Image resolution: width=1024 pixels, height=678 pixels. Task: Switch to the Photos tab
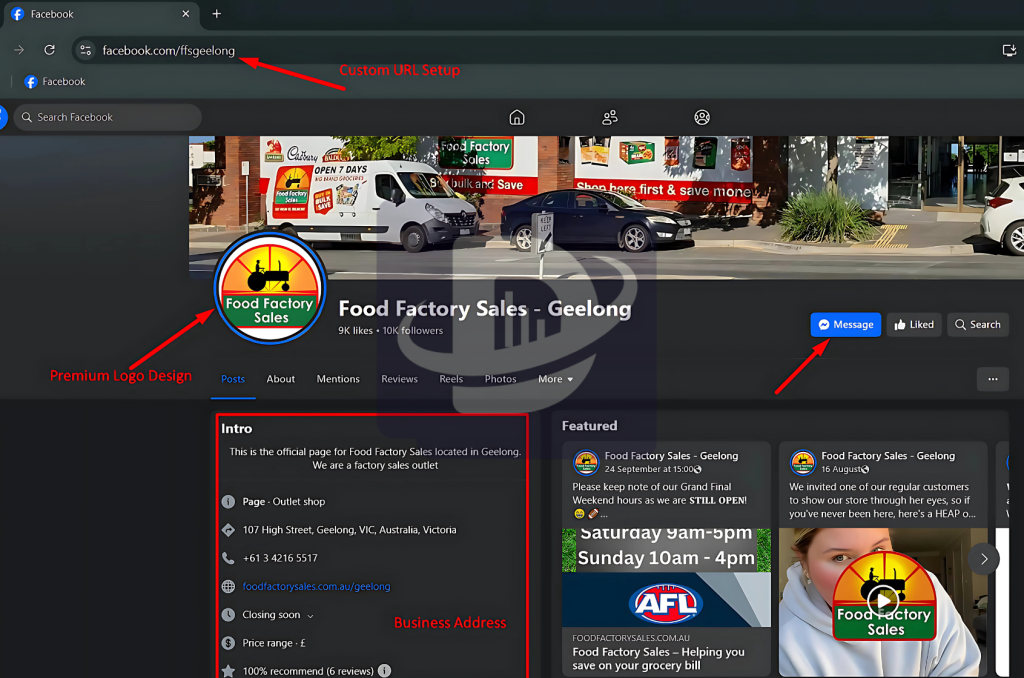[x=500, y=379]
